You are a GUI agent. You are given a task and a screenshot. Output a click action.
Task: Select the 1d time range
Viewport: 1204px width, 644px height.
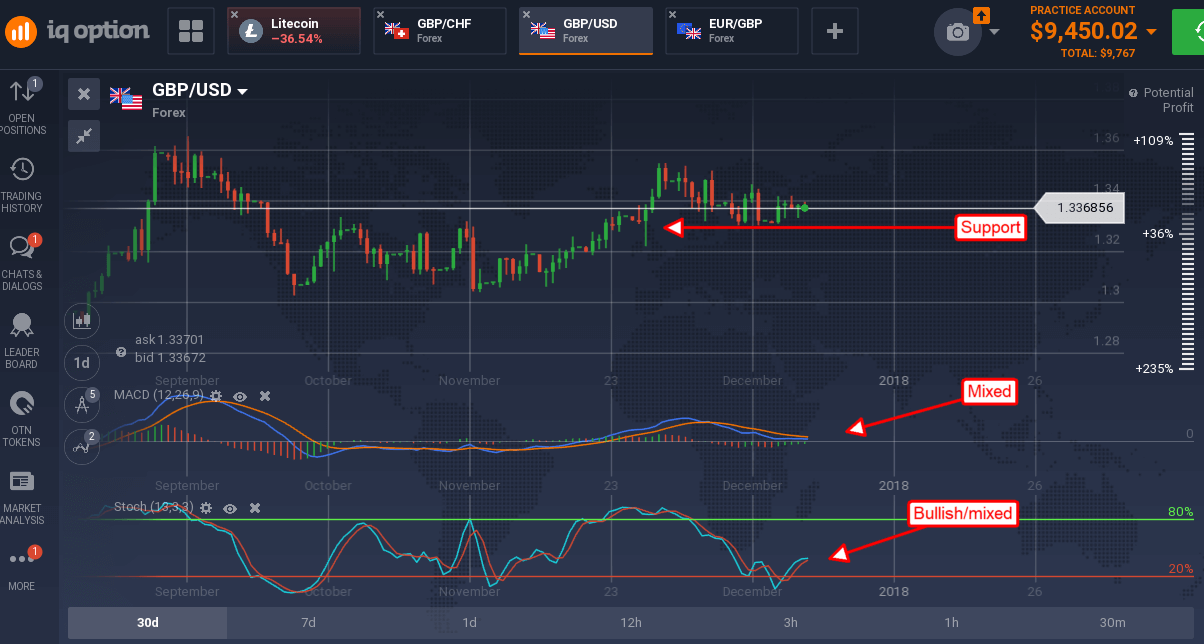point(469,623)
